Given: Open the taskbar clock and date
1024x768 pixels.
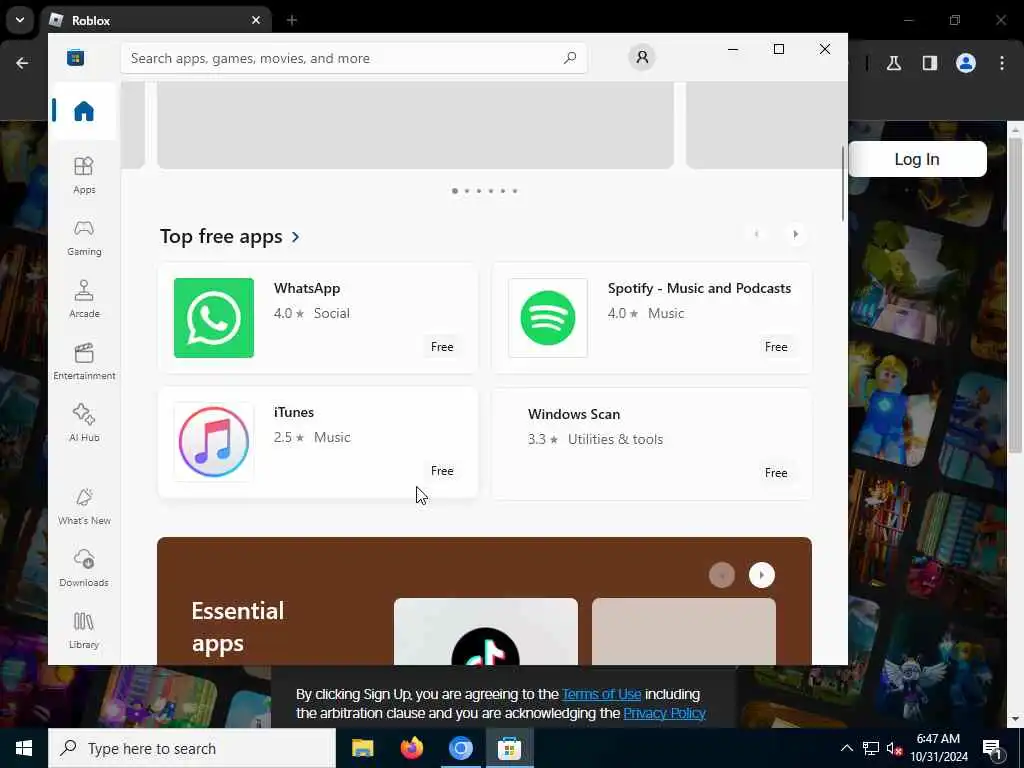Looking at the screenshot, I should tap(938, 748).
